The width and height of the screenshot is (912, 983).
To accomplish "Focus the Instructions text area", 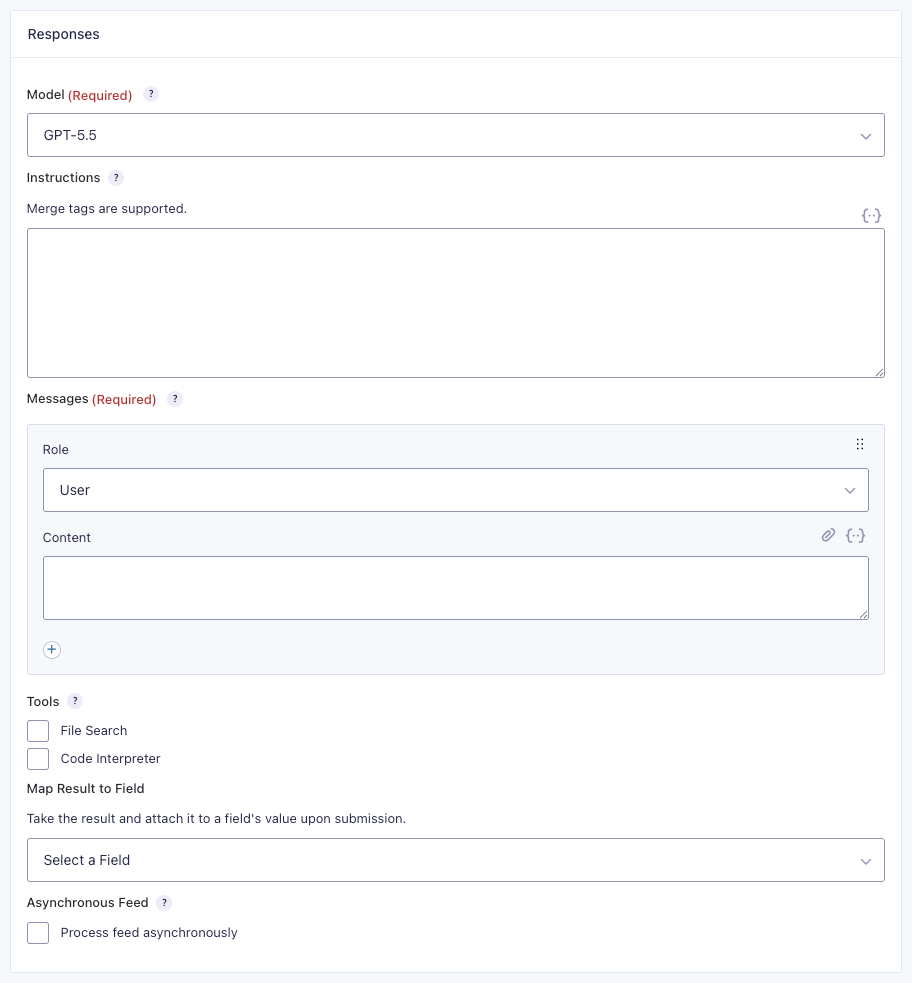I will [456, 303].
